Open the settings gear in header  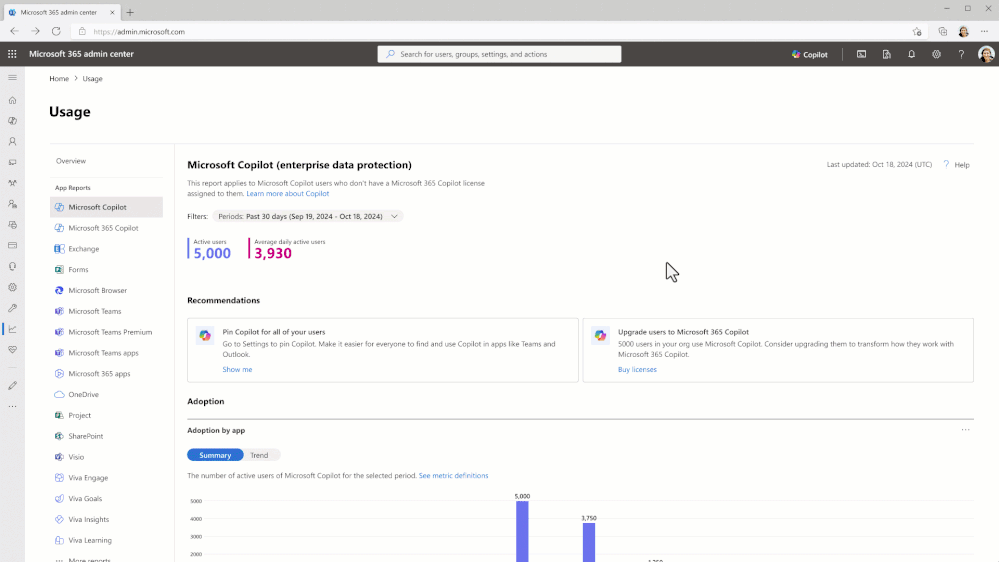pyautogui.click(x=937, y=54)
